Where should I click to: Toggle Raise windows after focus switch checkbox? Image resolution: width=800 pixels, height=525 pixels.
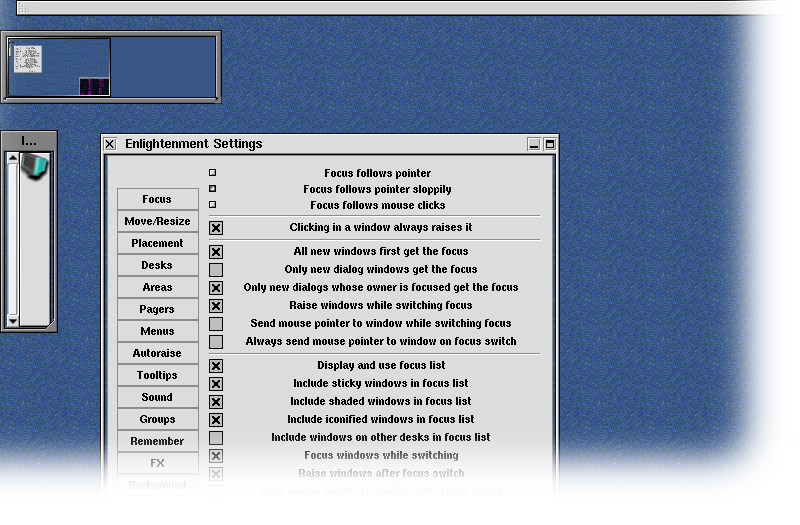[x=216, y=474]
